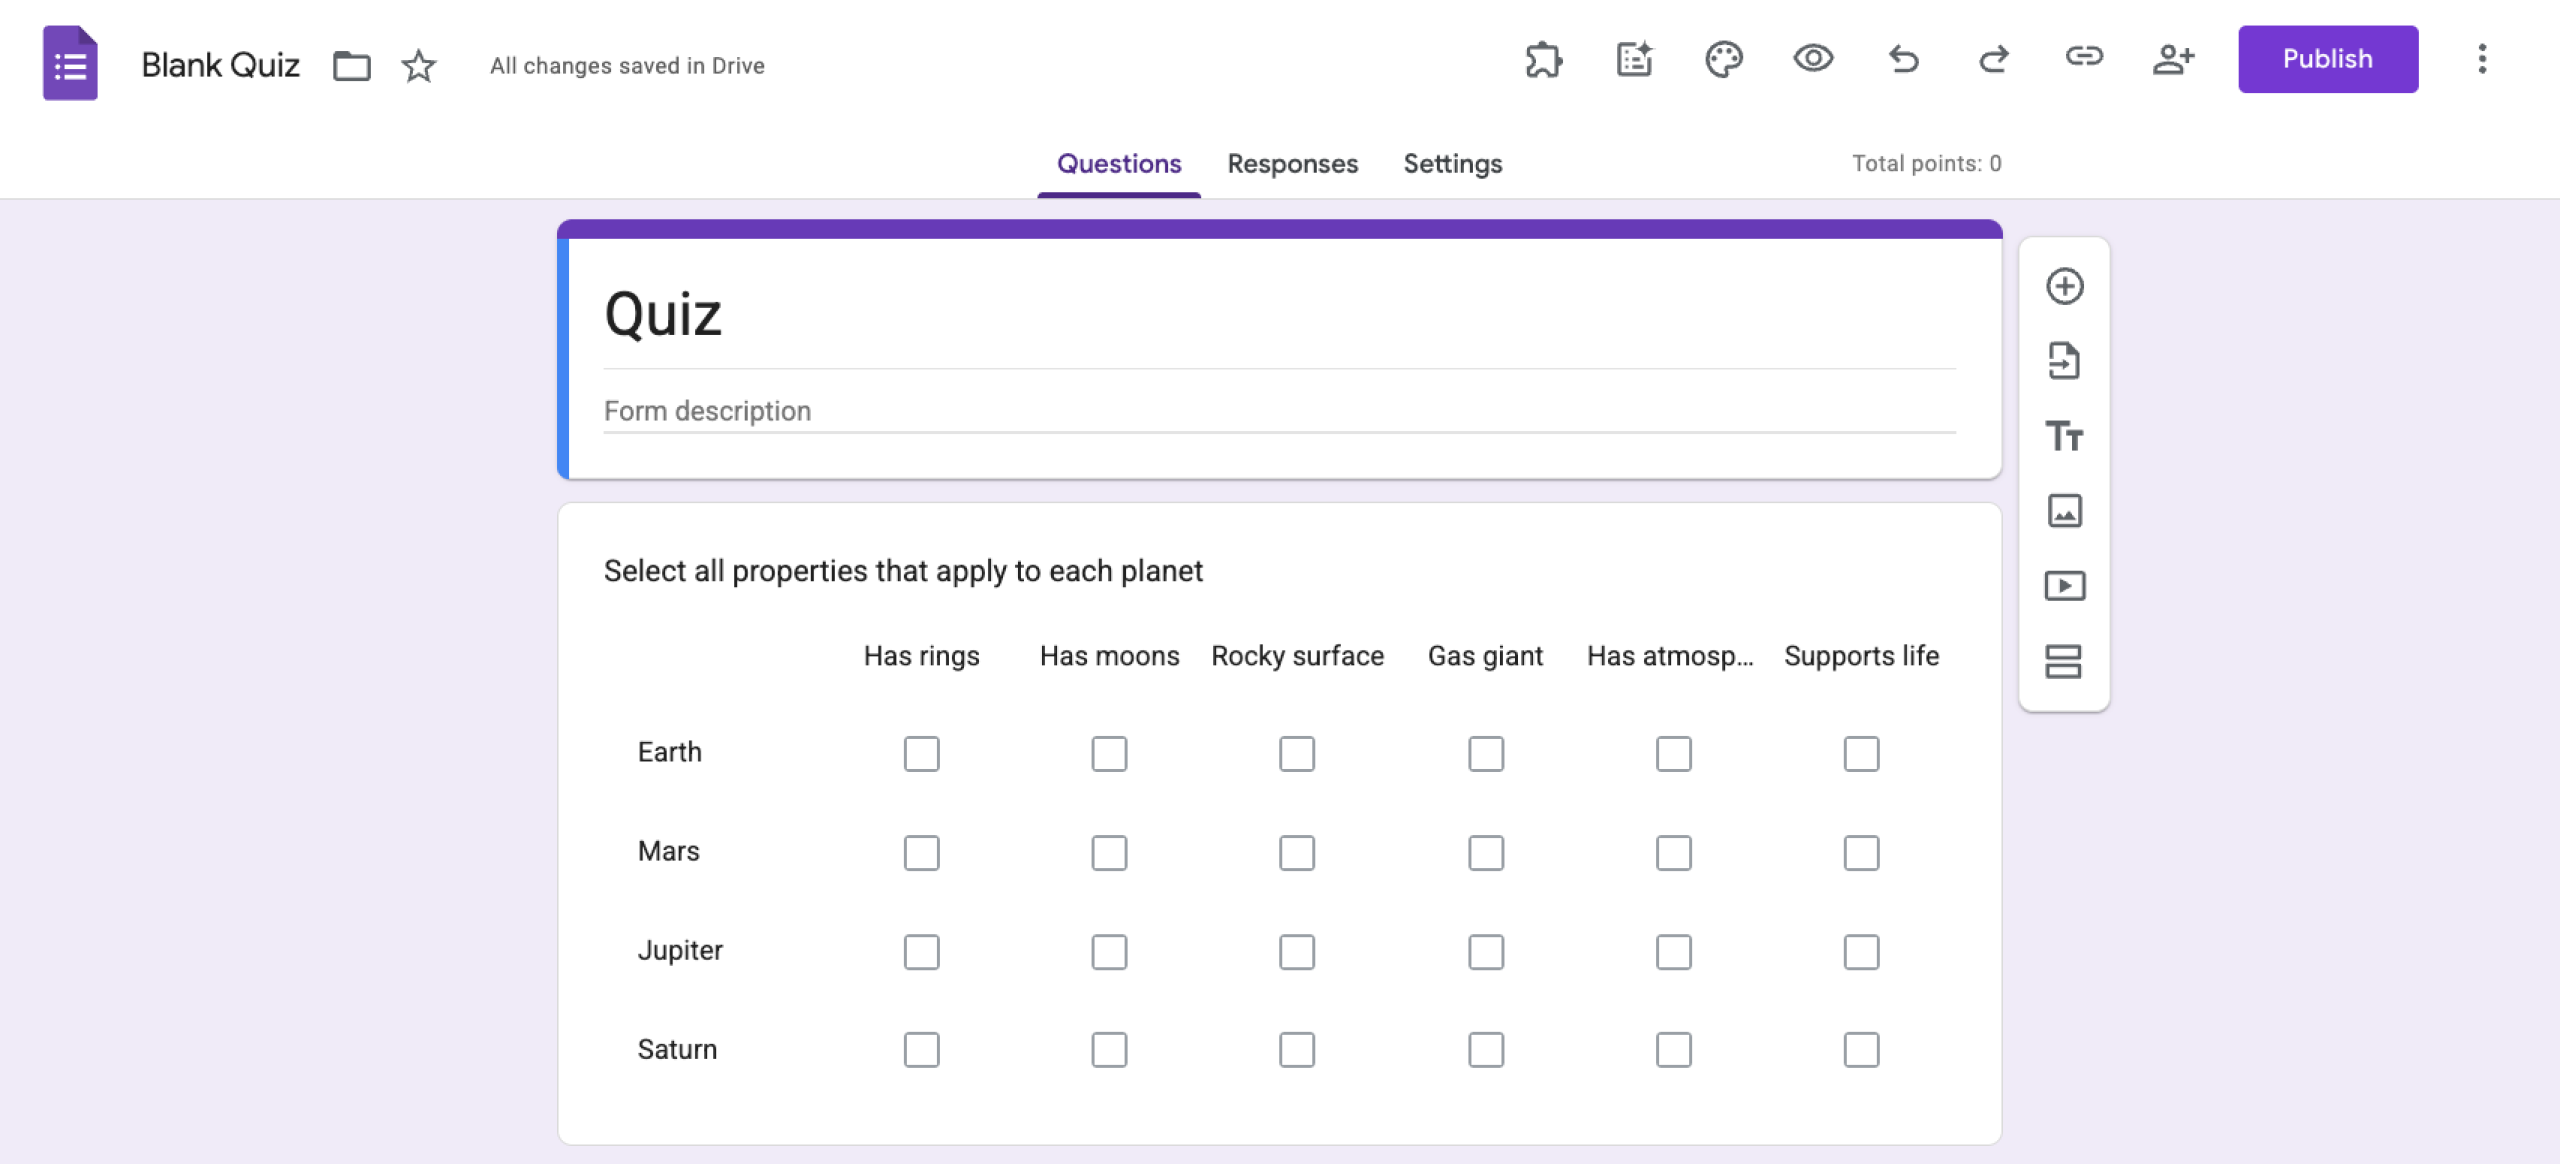Import questions from another form
The width and height of the screenshot is (2560, 1164).
[2064, 361]
